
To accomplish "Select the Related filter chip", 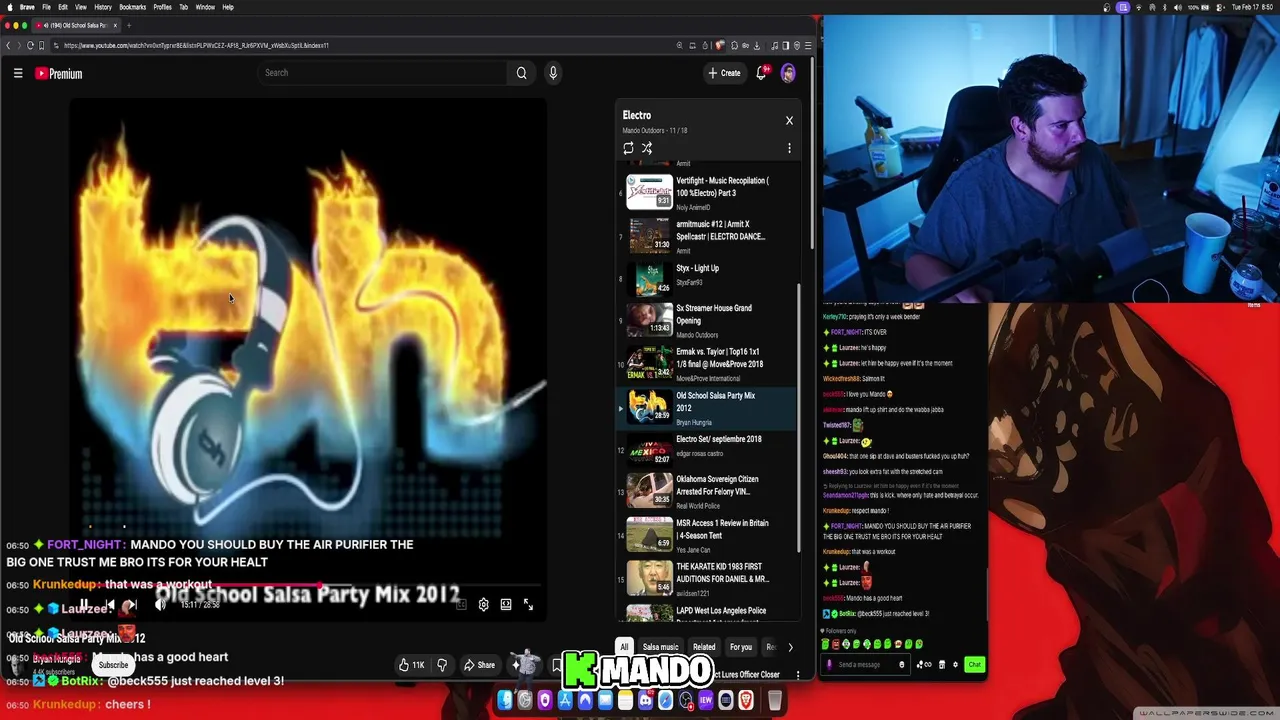I will [x=704, y=647].
